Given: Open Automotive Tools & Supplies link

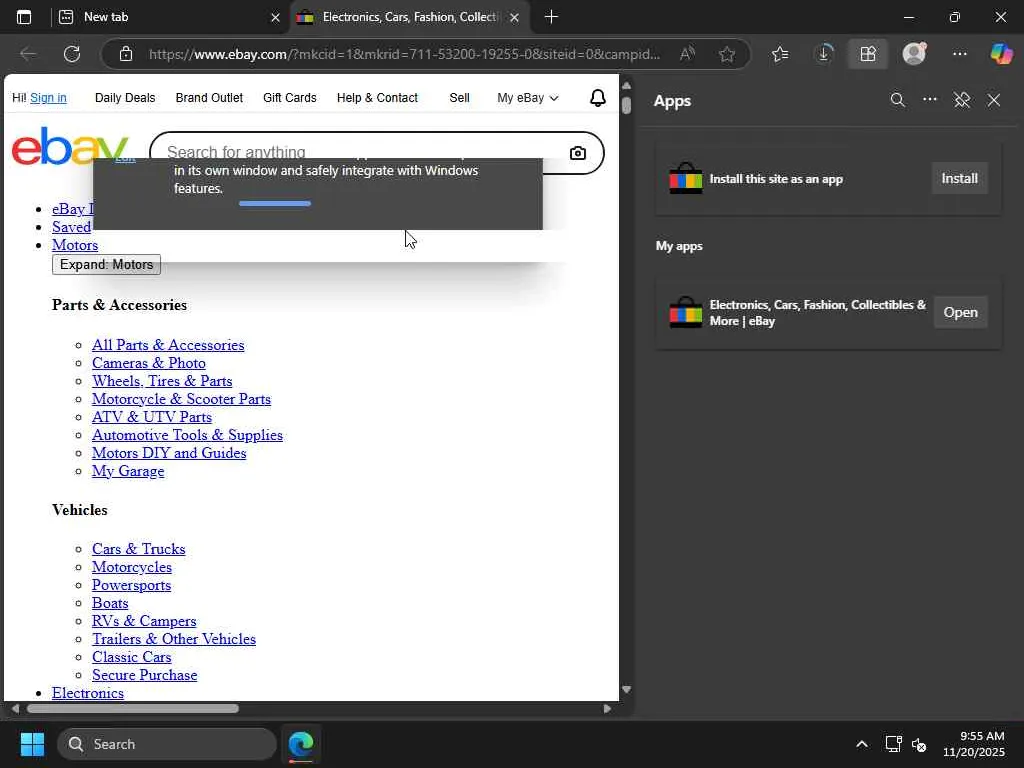Looking at the screenshot, I should point(187,435).
